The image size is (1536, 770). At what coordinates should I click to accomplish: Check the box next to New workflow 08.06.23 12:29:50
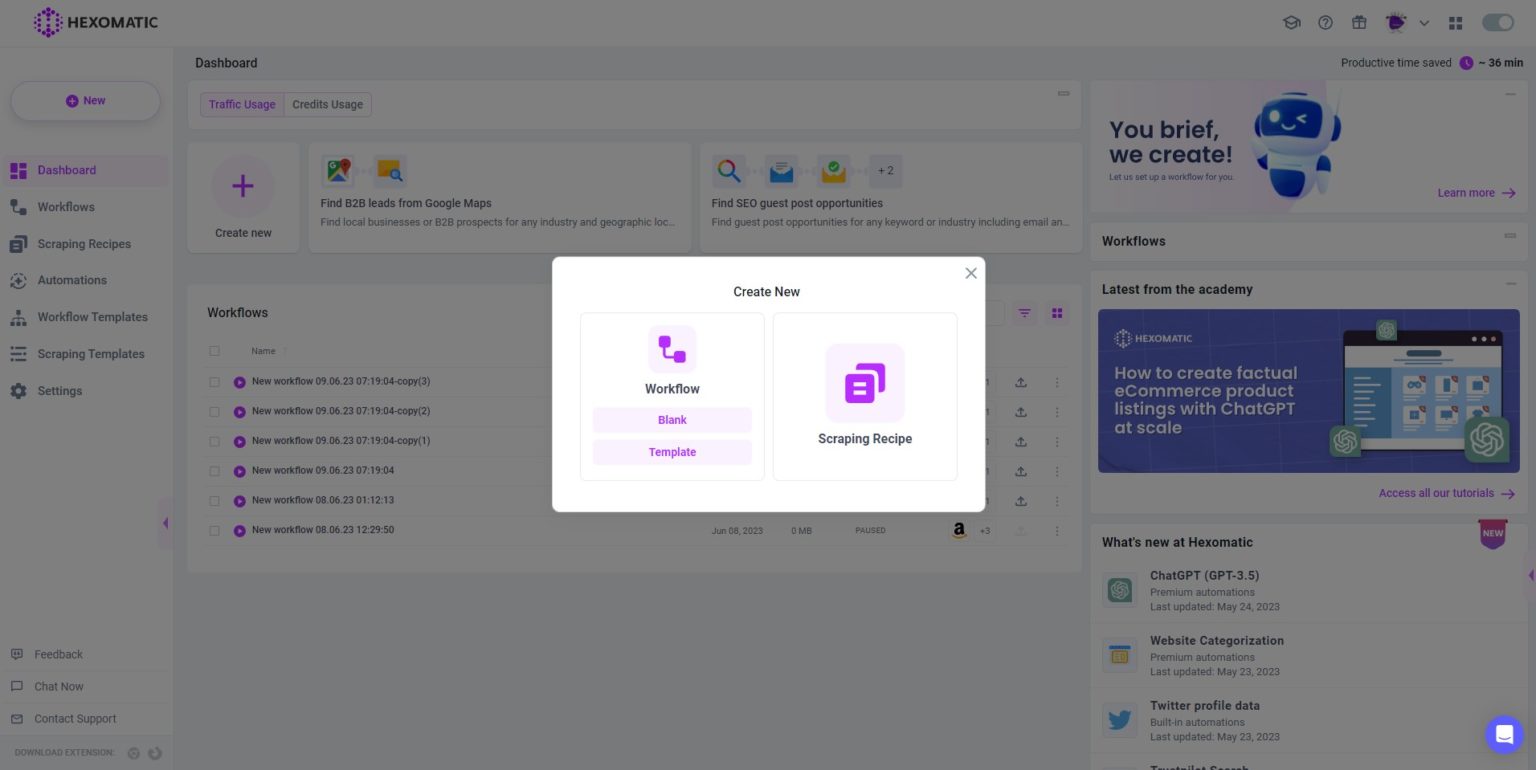pyautogui.click(x=214, y=530)
